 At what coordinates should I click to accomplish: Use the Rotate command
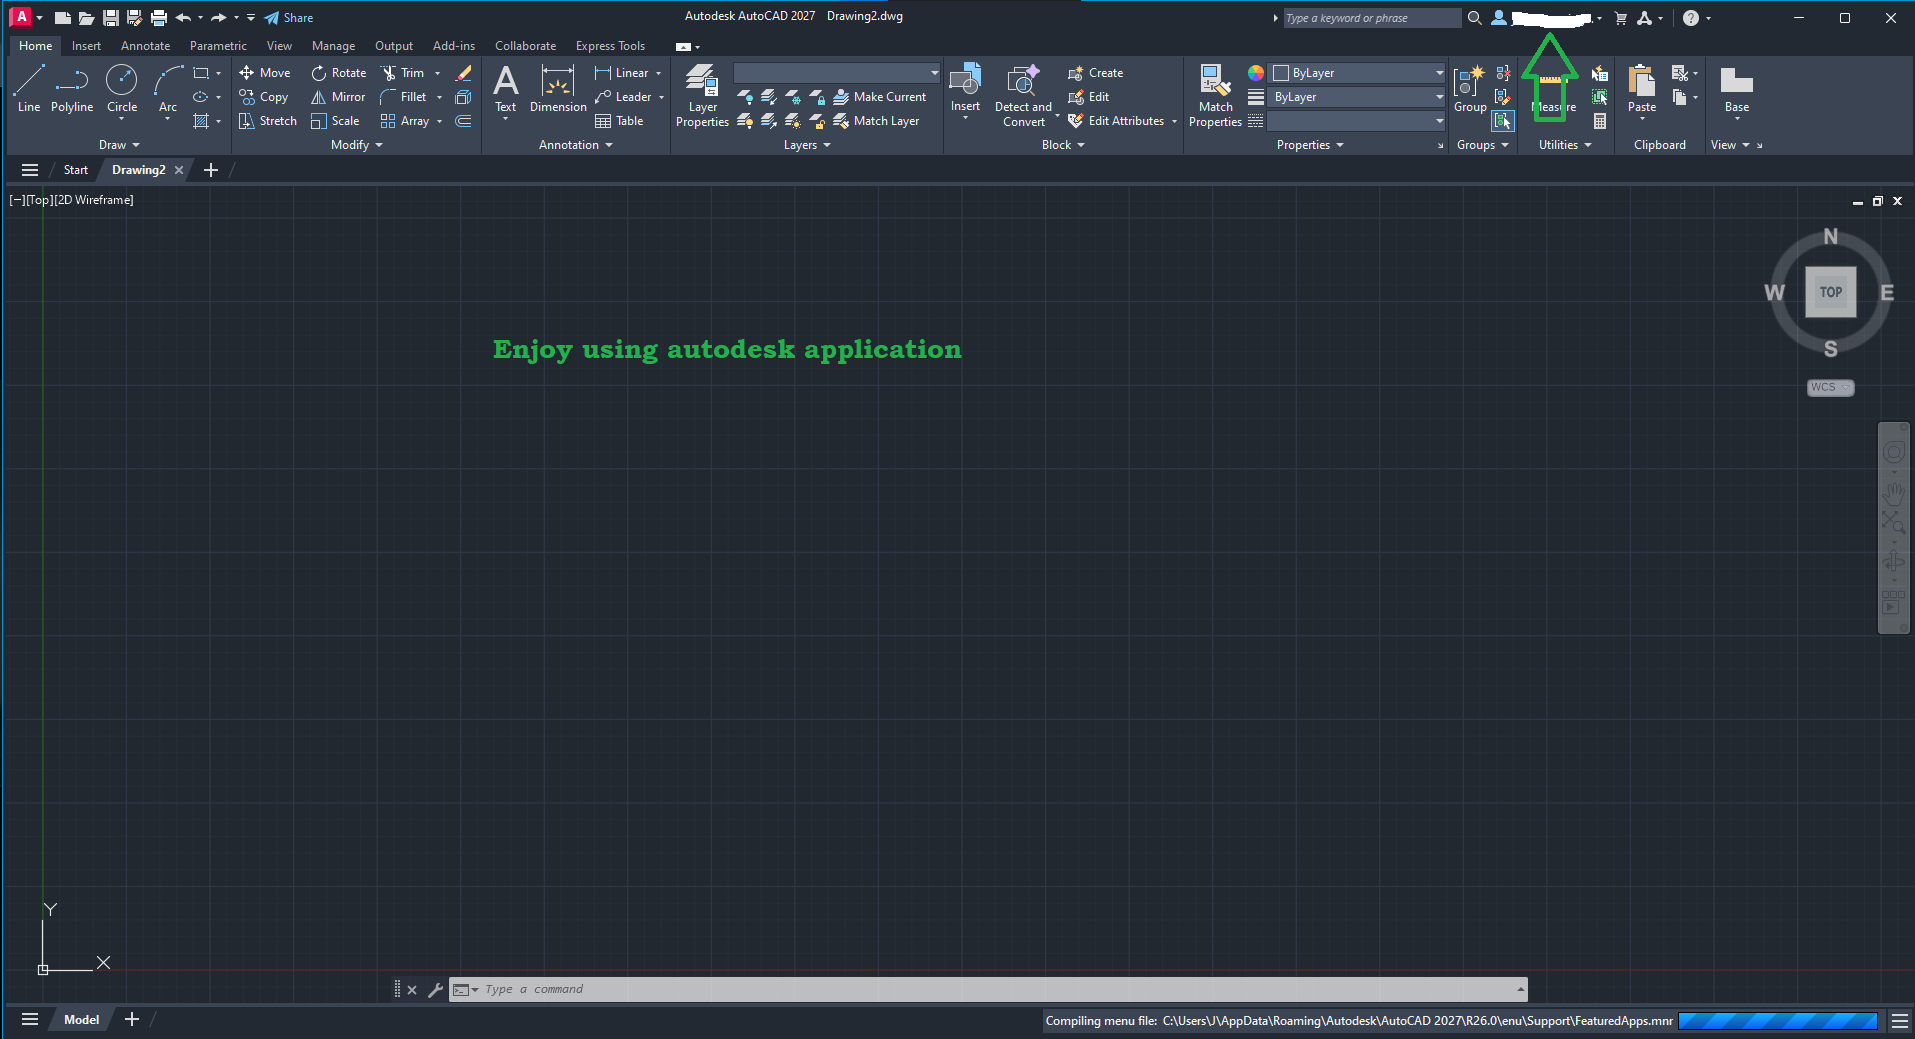(339, 73)
